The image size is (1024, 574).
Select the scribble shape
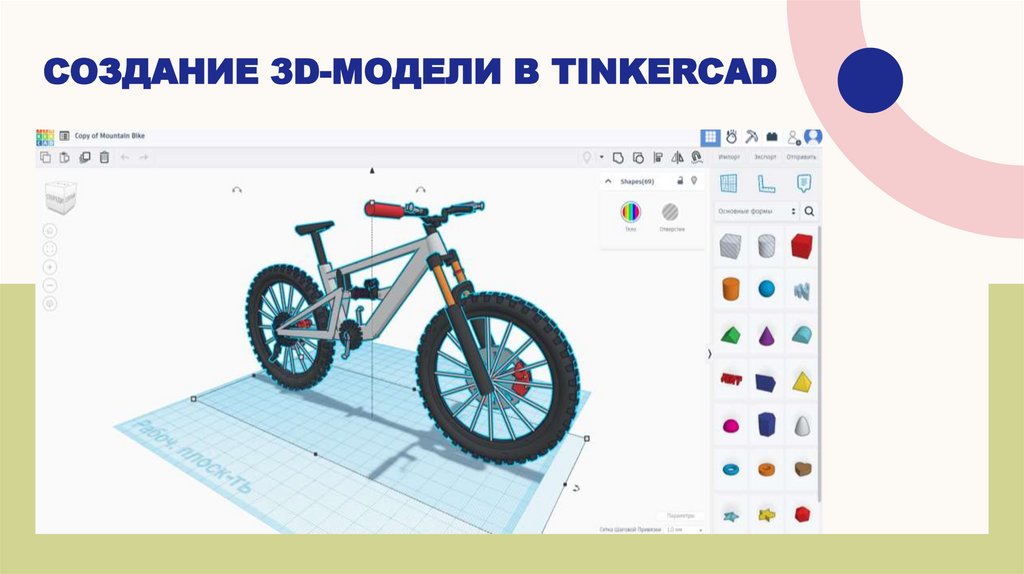pyautogui.click(x=801, y=290)
